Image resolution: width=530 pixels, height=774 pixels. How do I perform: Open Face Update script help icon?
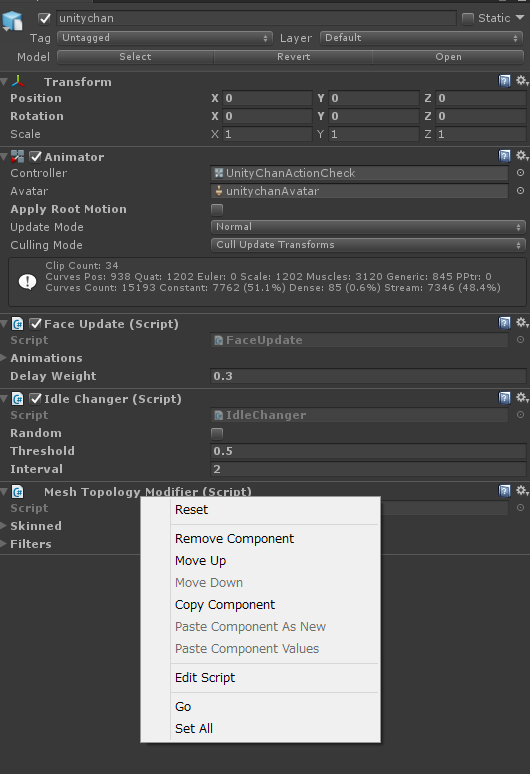click(504, 323)
